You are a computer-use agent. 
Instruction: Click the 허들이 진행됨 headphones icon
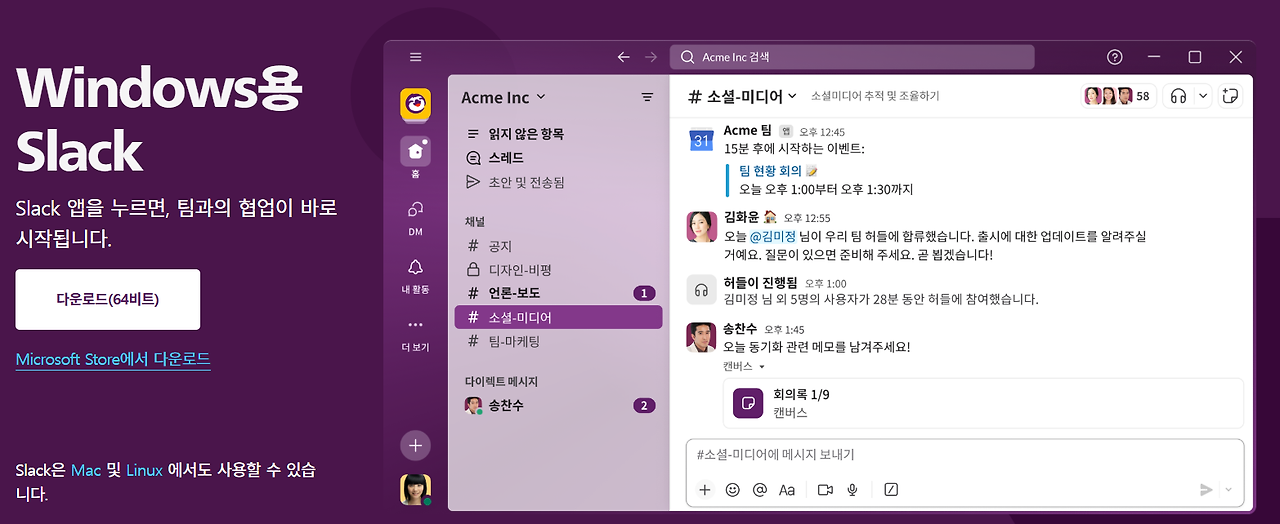701,290
